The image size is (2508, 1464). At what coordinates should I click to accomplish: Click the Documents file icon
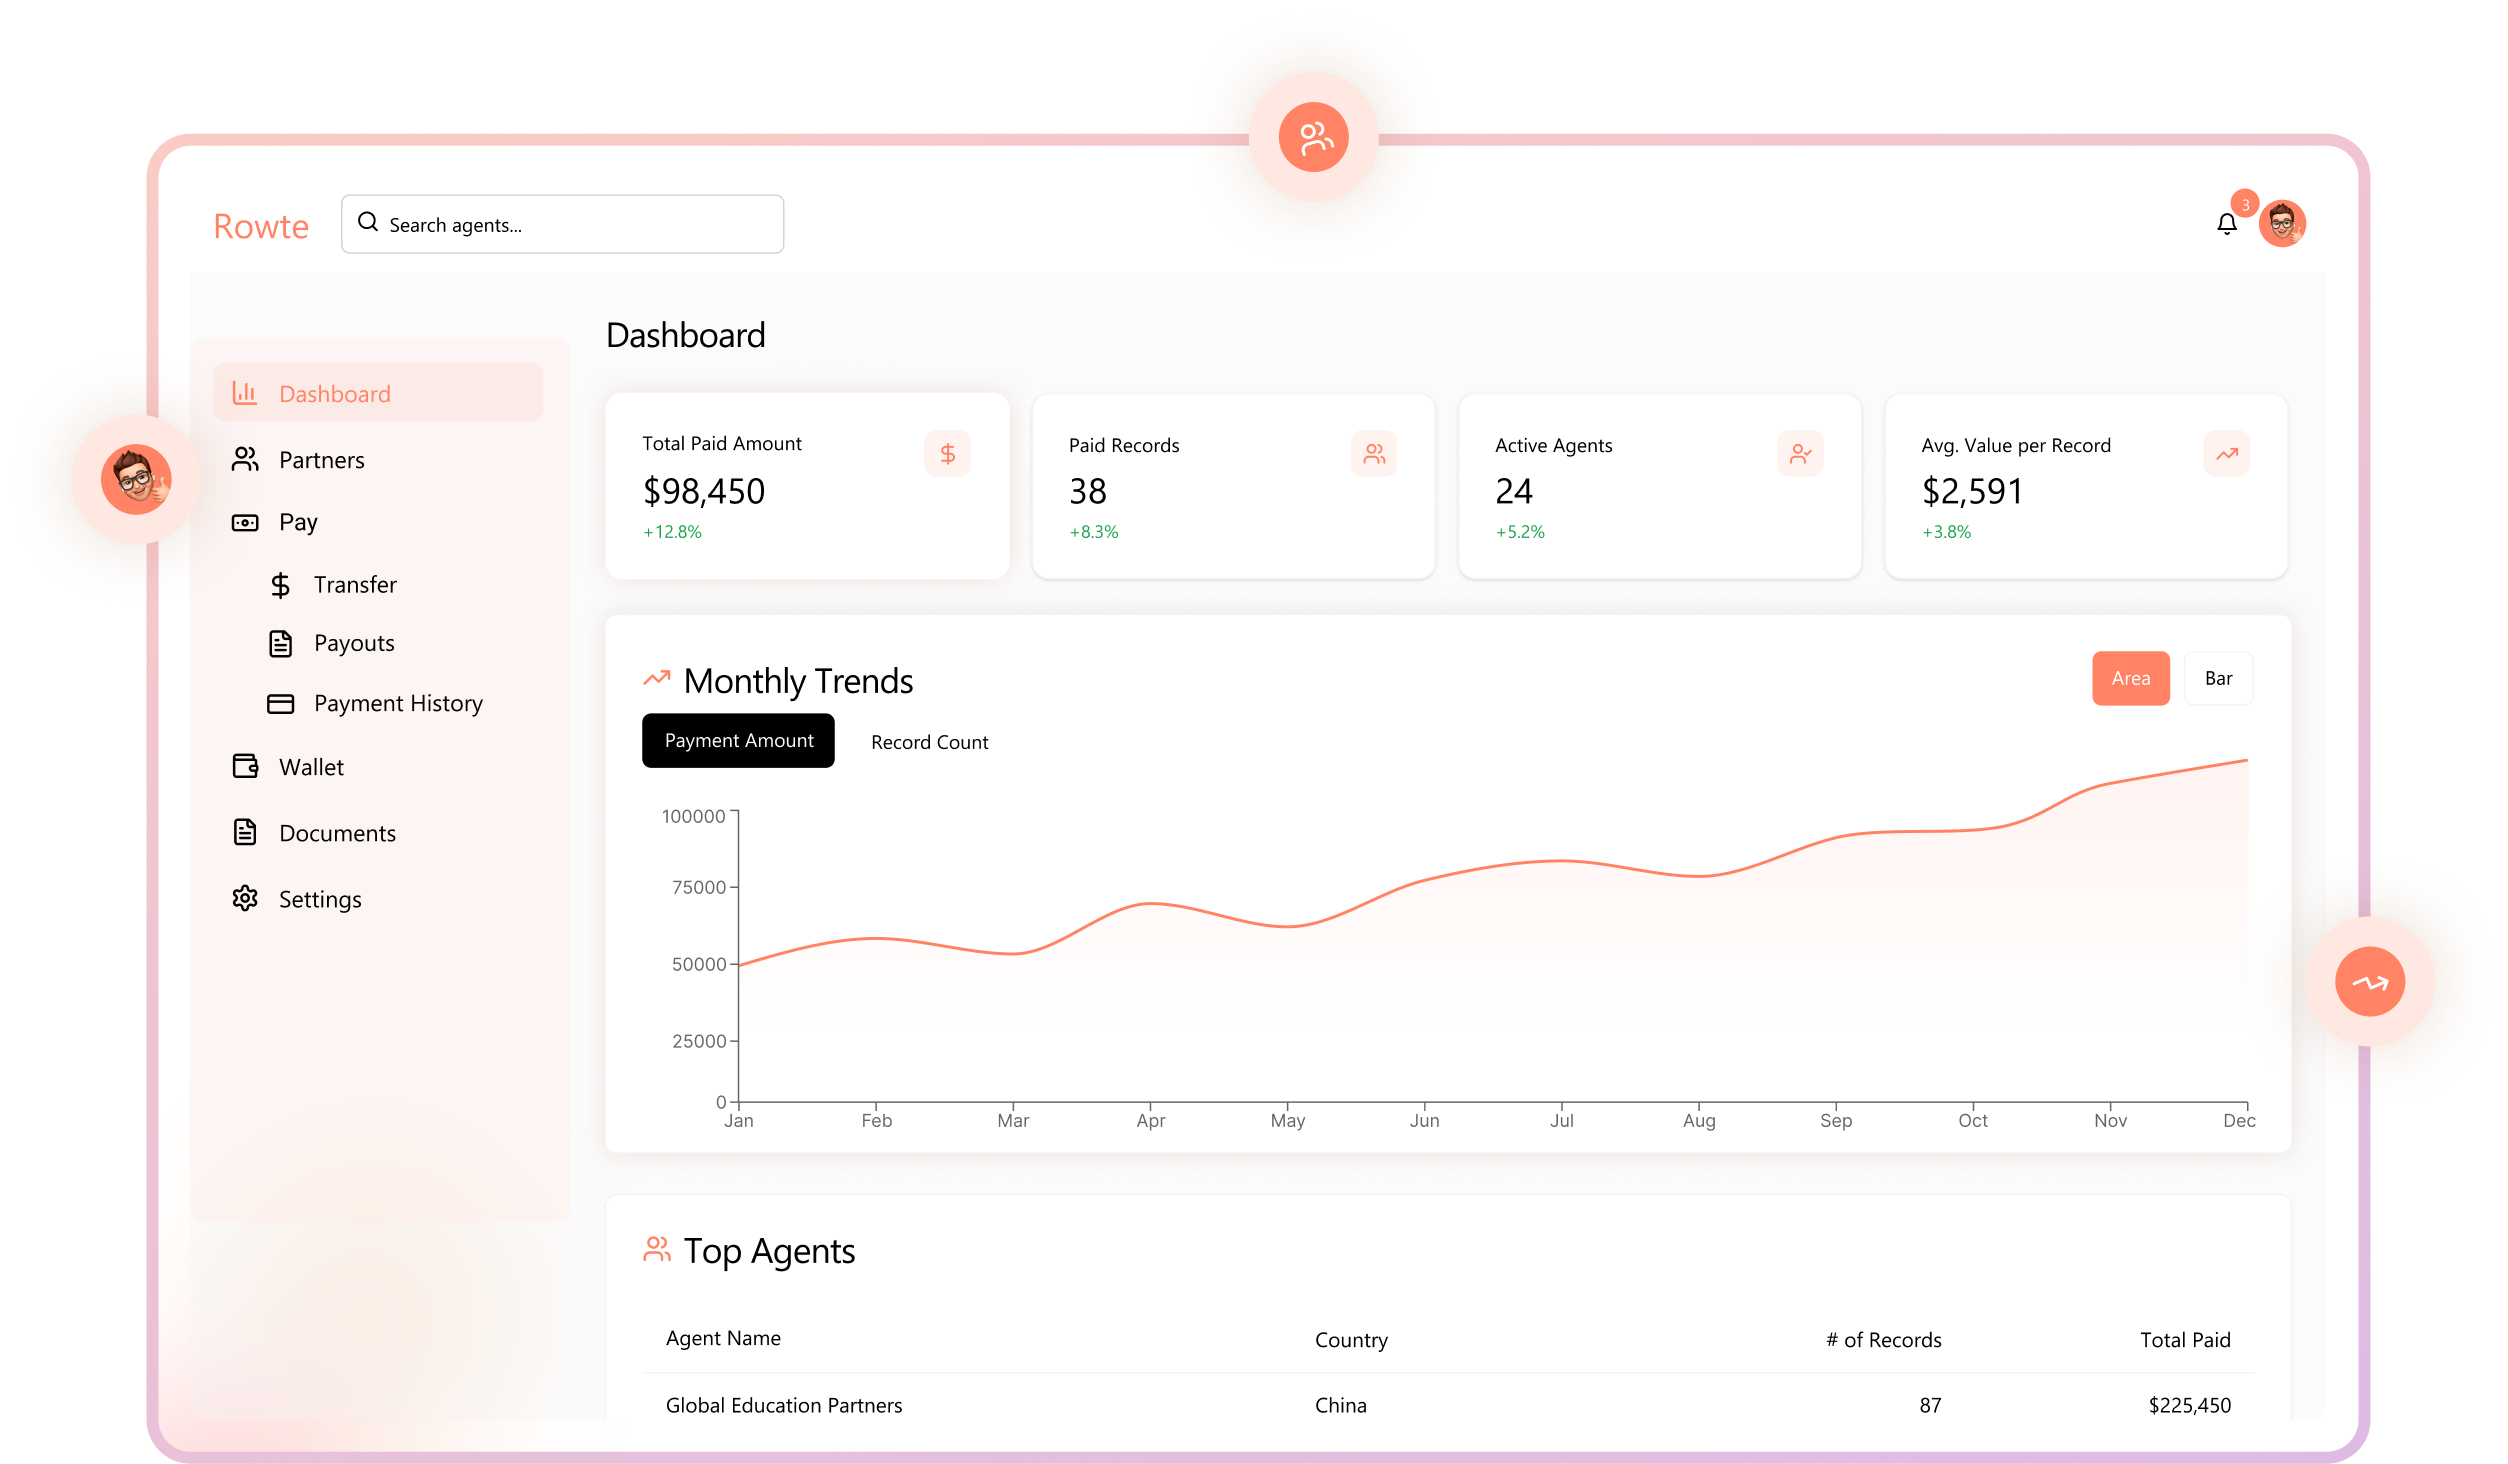245,832
